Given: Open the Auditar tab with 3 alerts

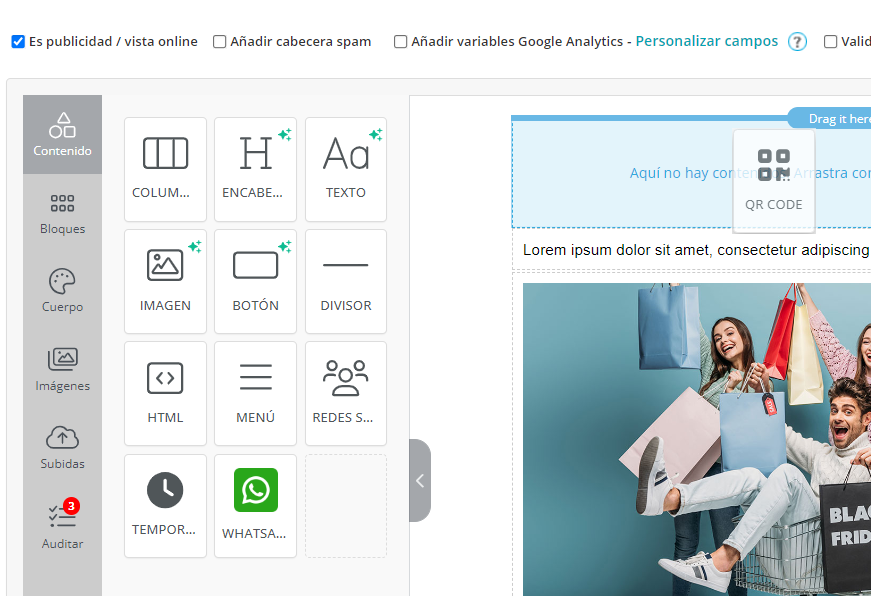Looking at the screenshot, I should [x=62, y=527].
